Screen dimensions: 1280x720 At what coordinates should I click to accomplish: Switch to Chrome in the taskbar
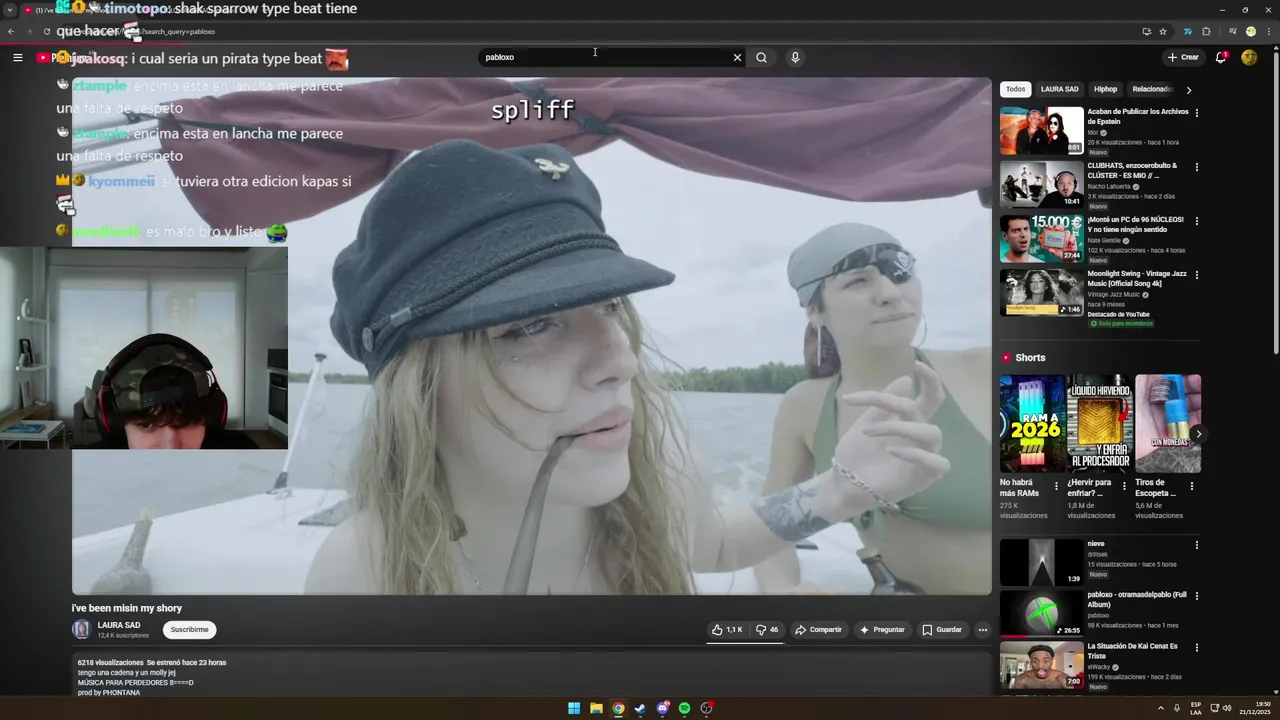(x=618, y=708)
